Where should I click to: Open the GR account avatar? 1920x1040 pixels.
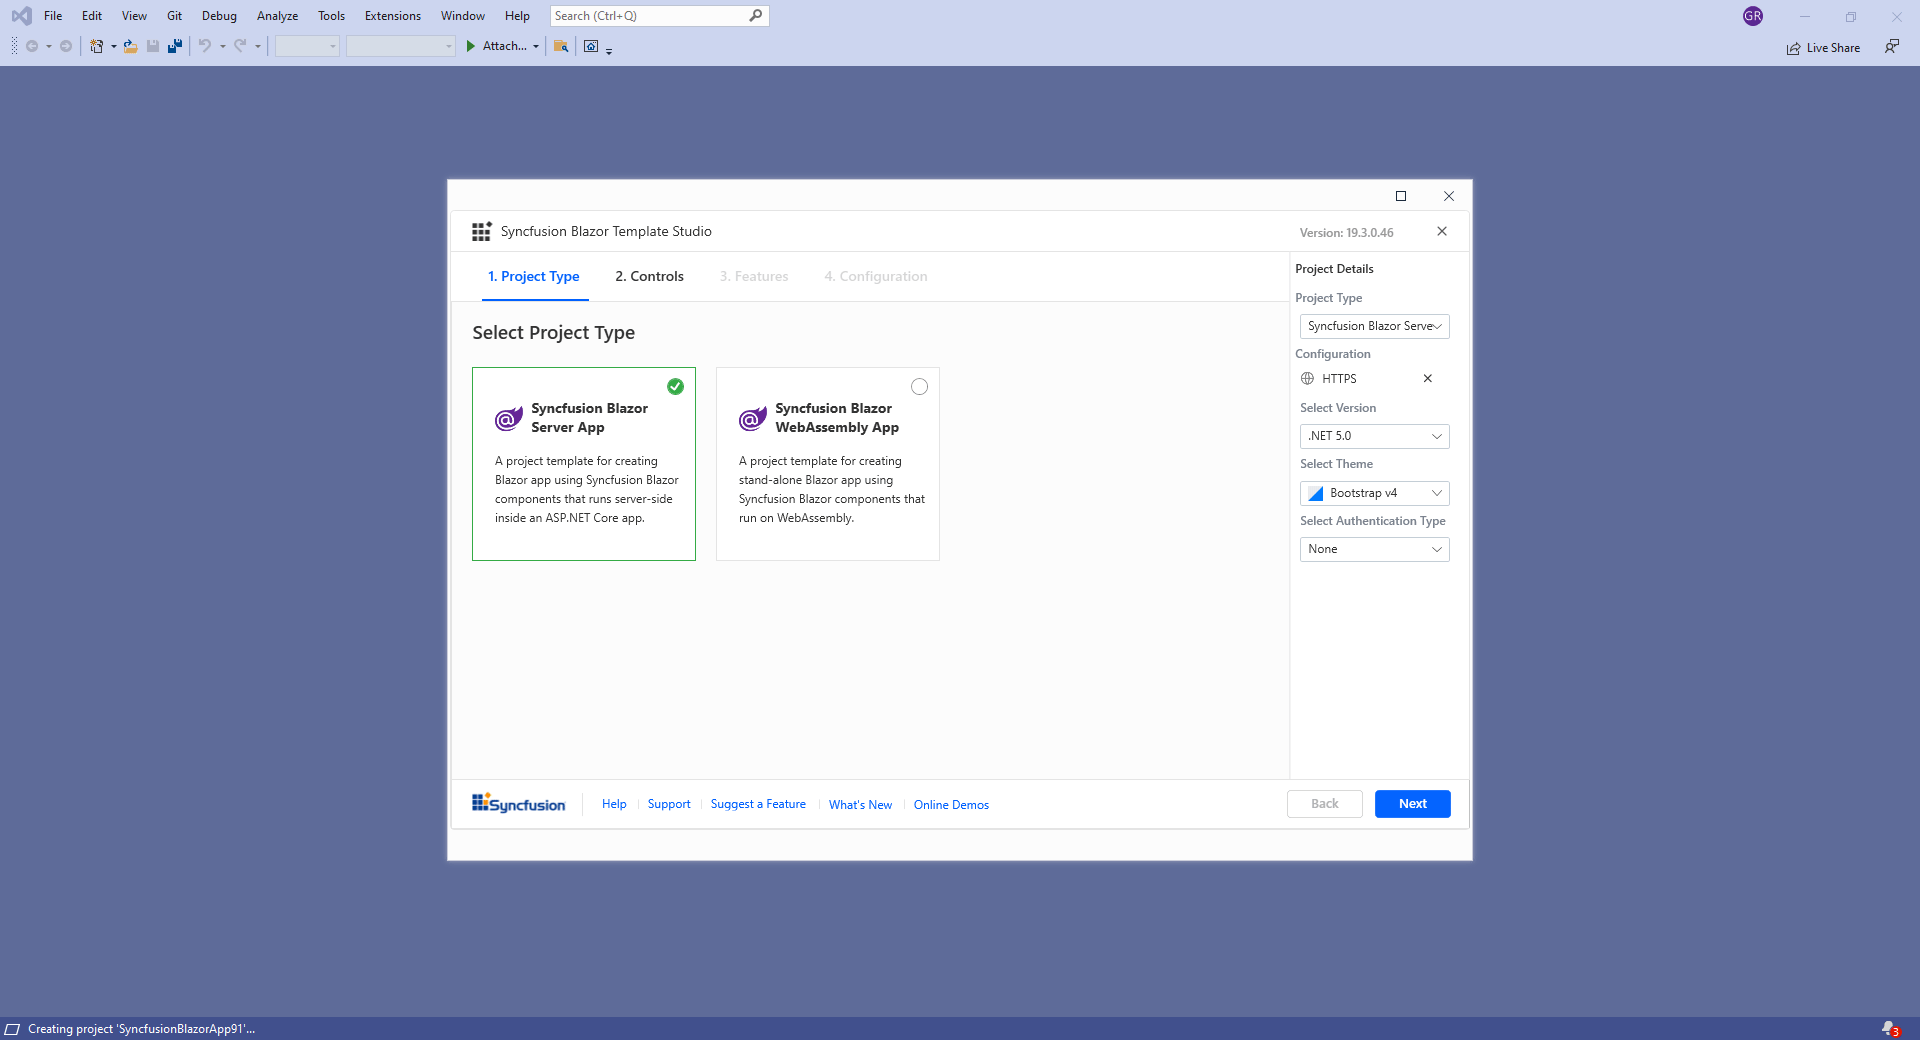tap(1752, 15)
